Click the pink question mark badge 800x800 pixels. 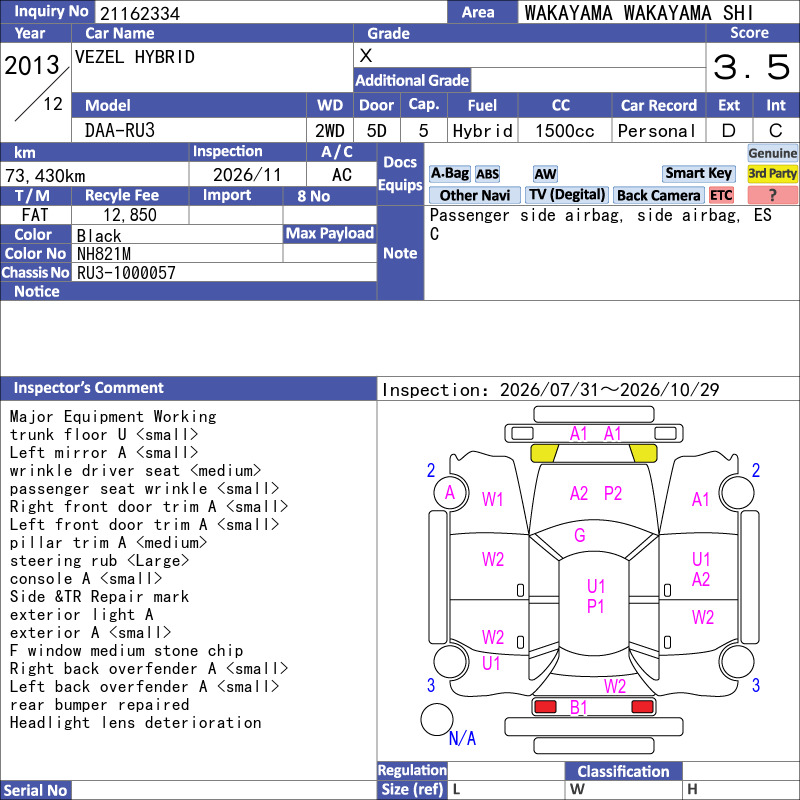(x=772, y=195)
